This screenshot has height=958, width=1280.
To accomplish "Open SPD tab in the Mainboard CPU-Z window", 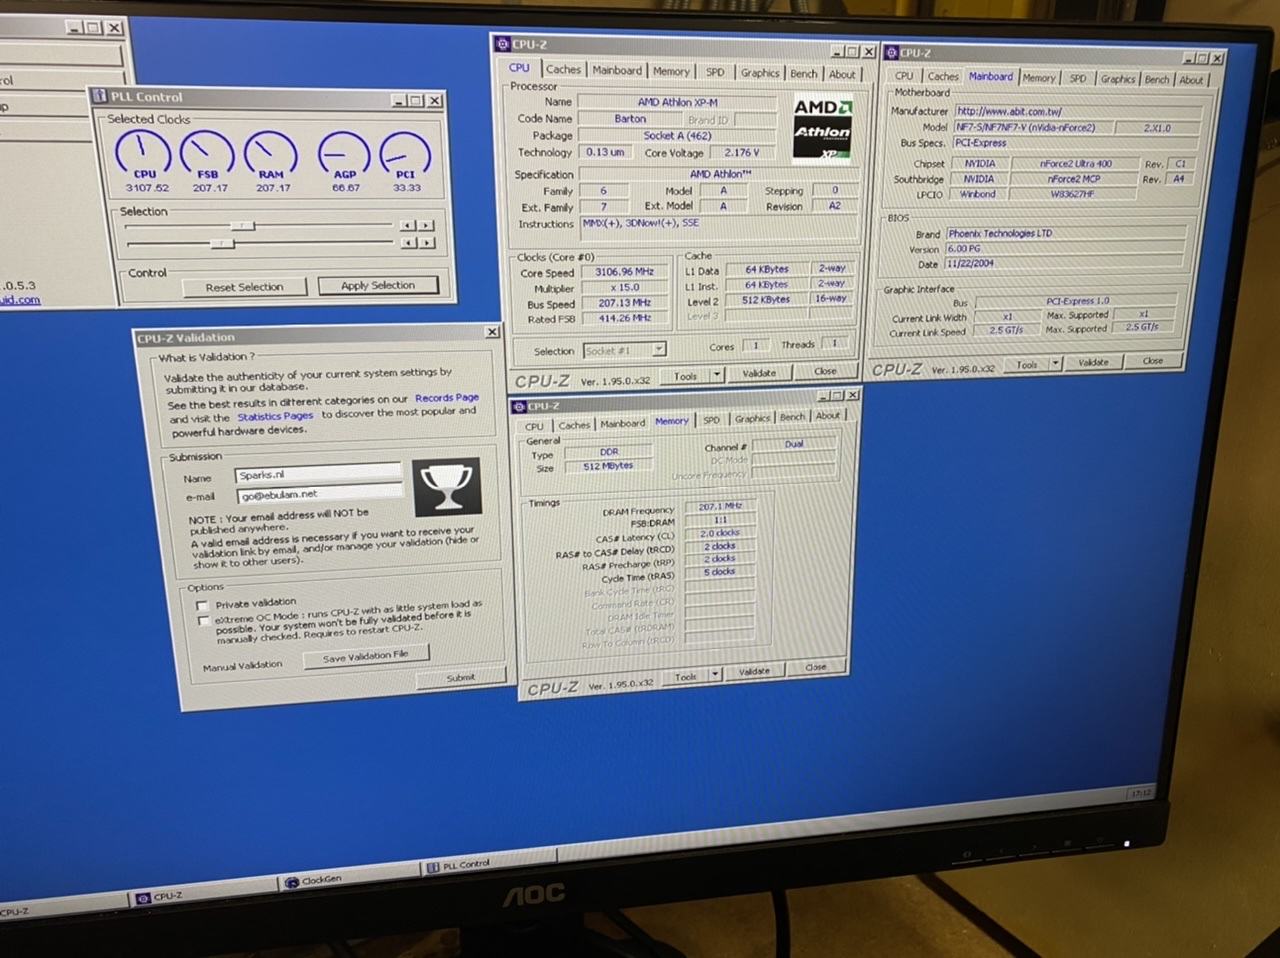I will click(x=1078, y=78).
